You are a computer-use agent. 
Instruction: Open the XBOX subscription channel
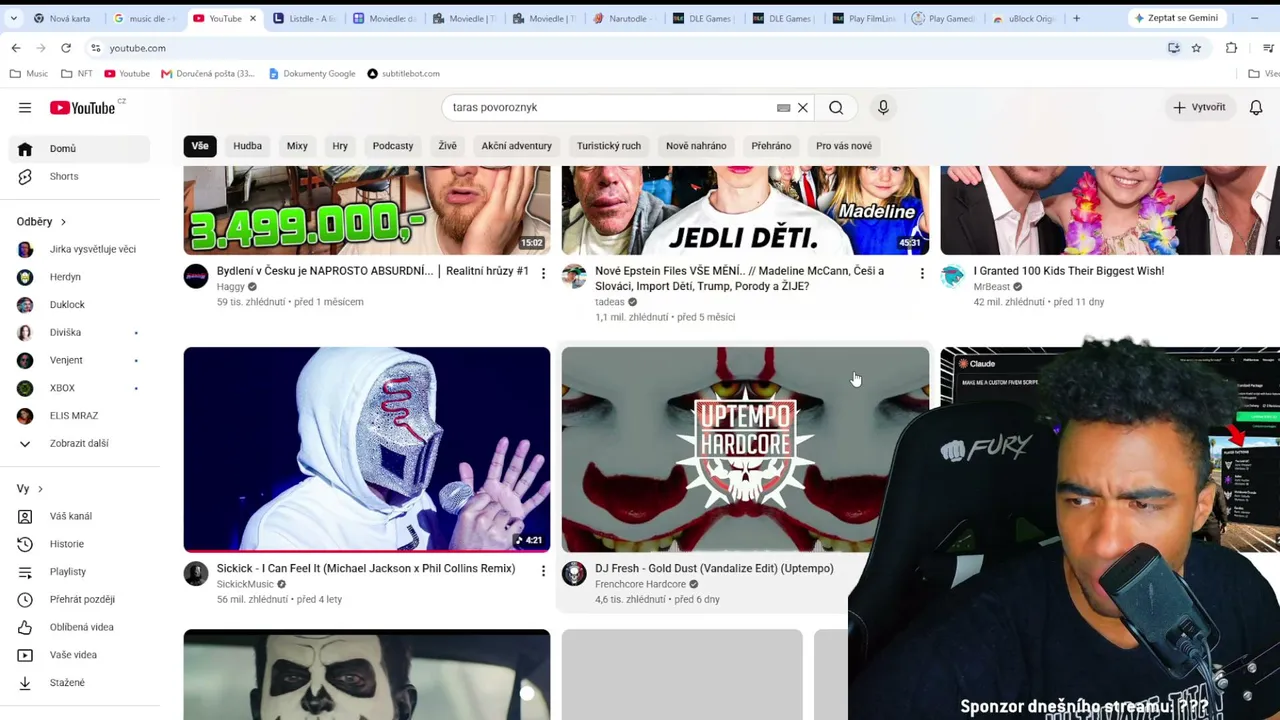pos(80,388)
